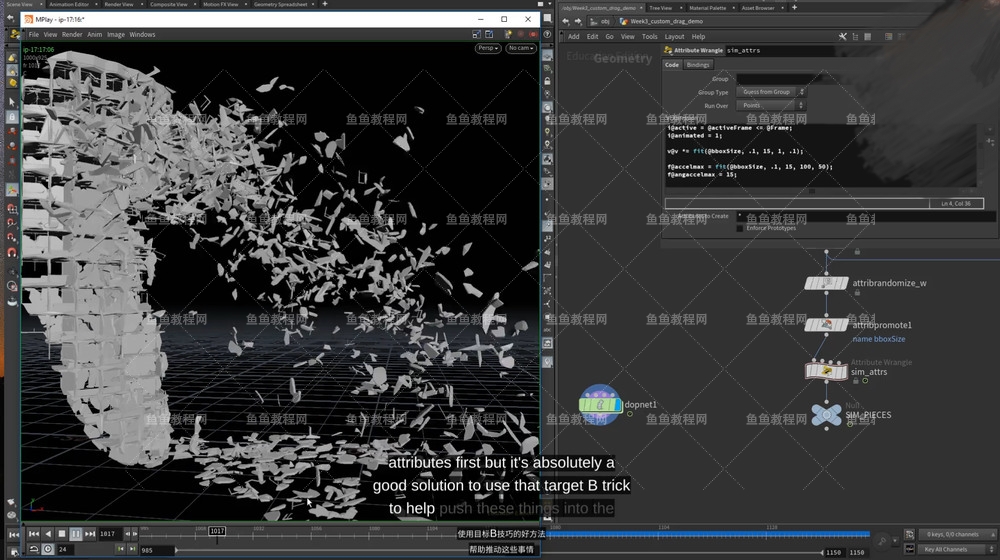Open network editor Layout menu
Screen dimensions: 1000x560
coord(674,36)
